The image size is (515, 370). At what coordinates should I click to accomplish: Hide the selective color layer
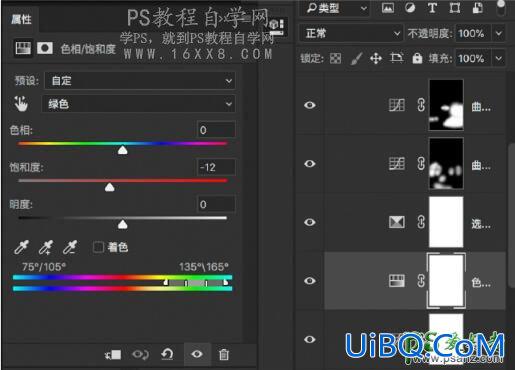310,222
